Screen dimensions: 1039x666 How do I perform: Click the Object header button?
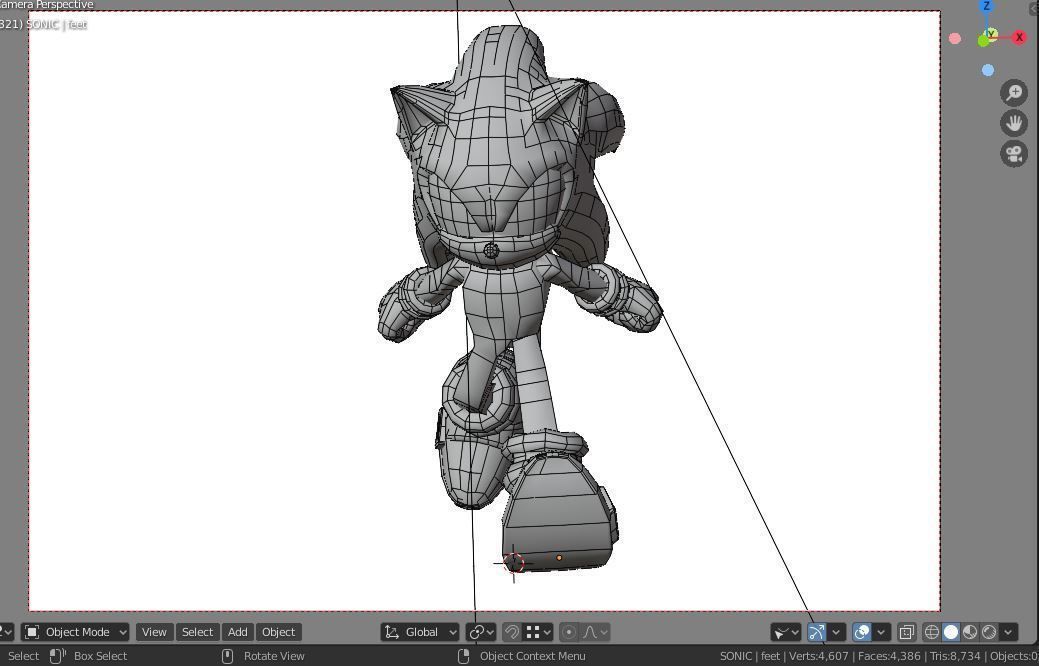coord(278,631)
